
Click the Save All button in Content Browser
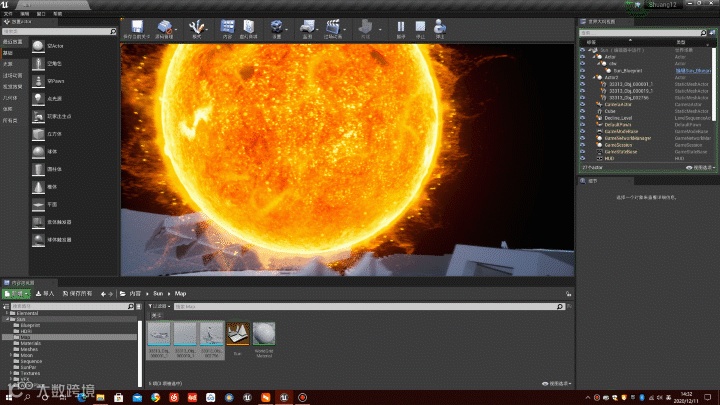point(76,293)
